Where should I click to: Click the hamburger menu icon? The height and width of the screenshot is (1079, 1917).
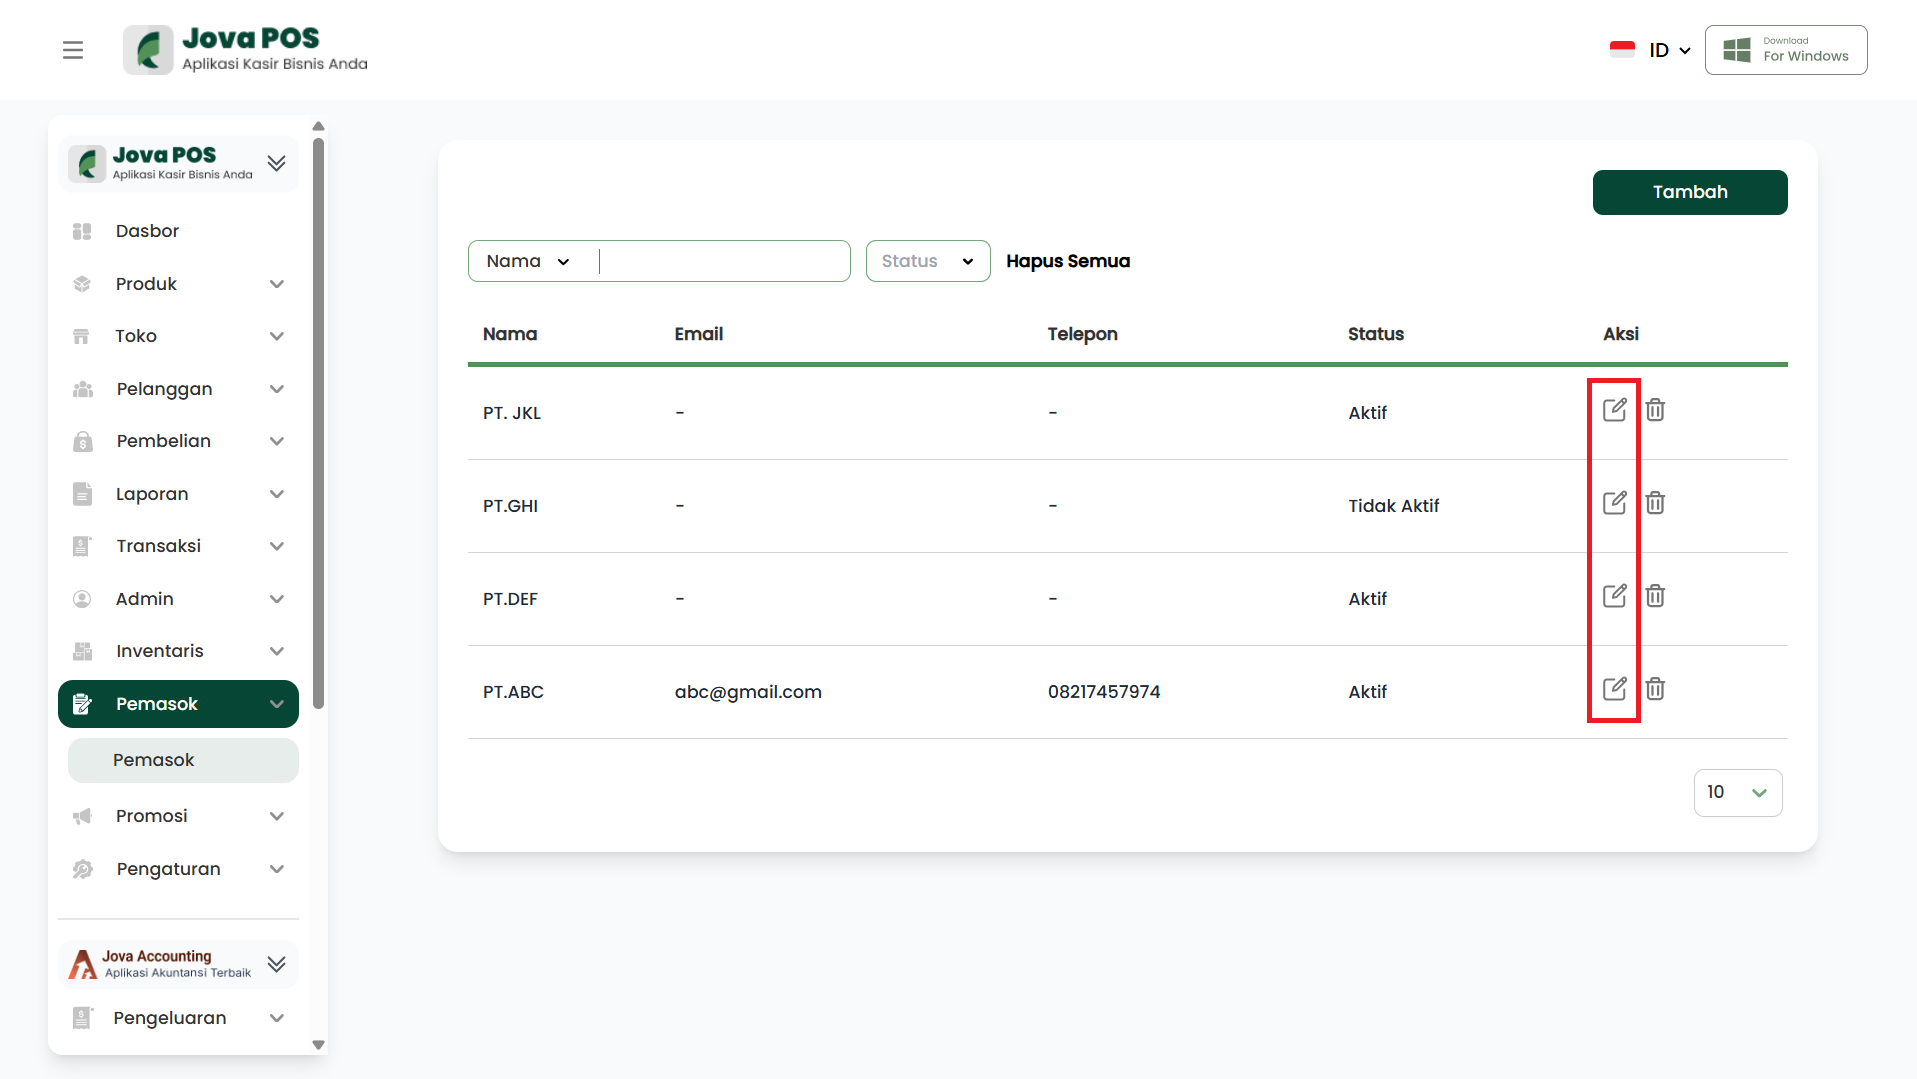[x=73, y=50]
